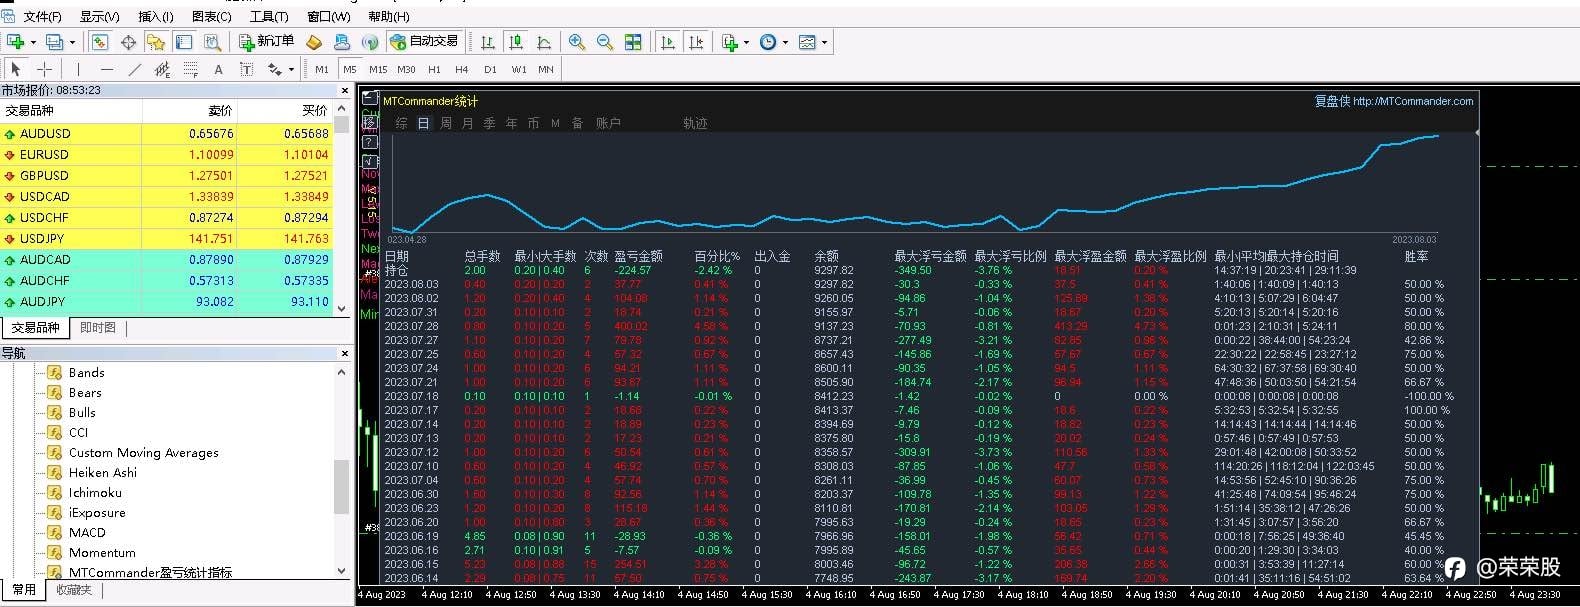Expand the templates dropdown arrow
The height and width of the screenshot is (607, 1580).
pyautogui.click(x=825, y=42)
